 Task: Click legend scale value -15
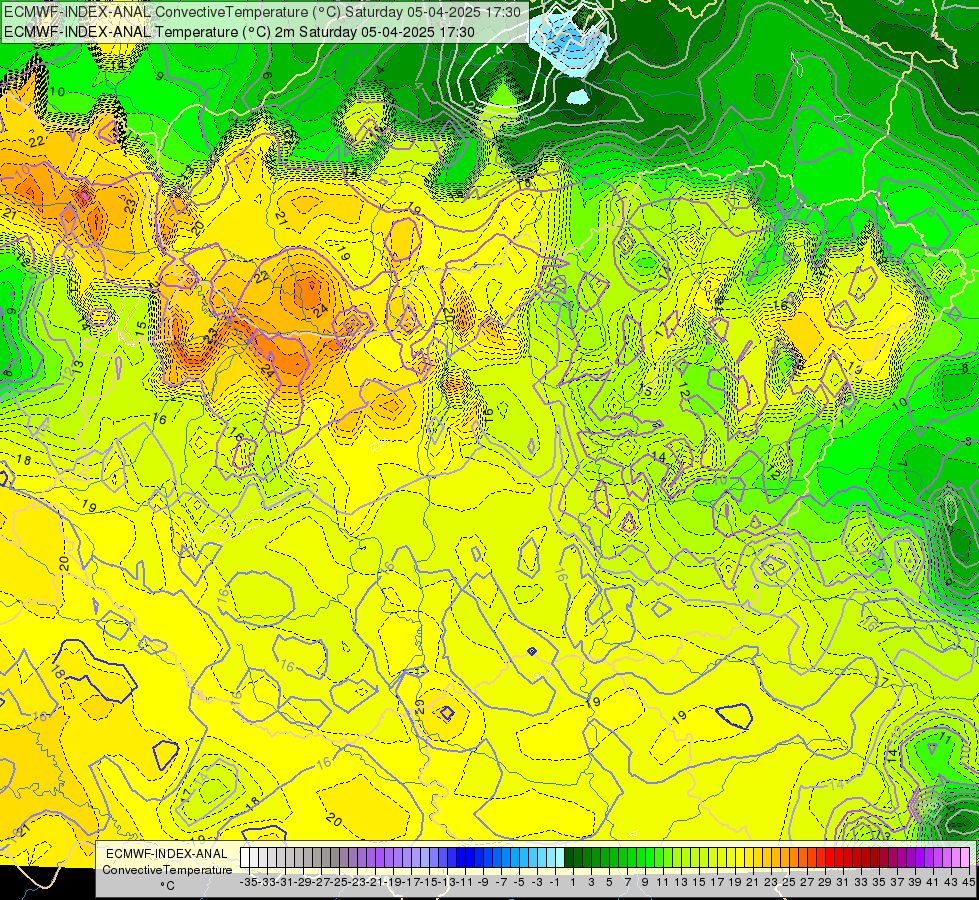pyautogui.click(x=429, y=882)
